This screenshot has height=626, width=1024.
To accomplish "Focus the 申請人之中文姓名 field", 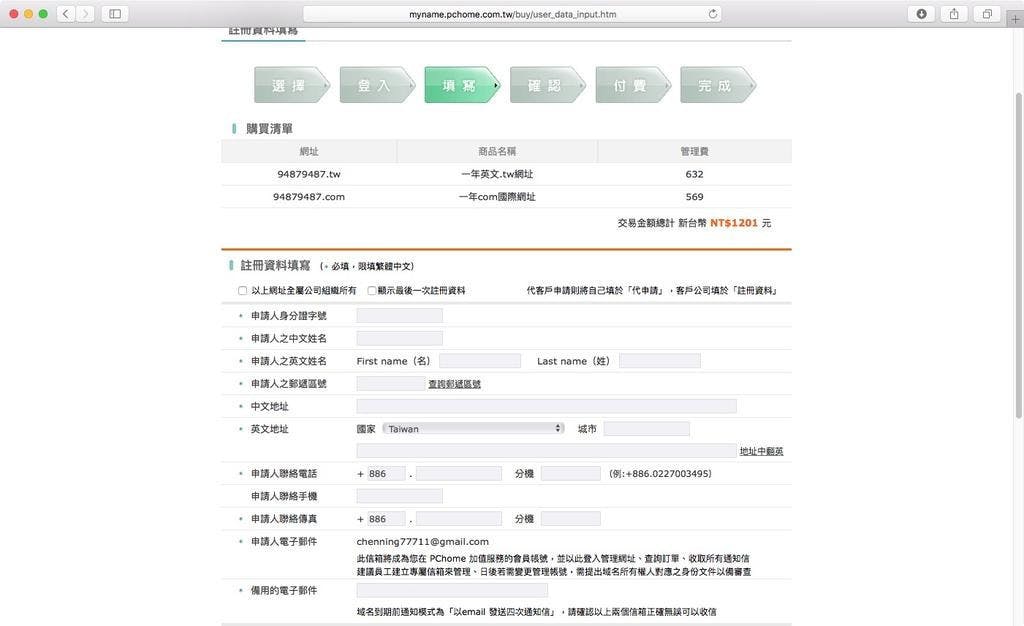I will tap(400, 338).
